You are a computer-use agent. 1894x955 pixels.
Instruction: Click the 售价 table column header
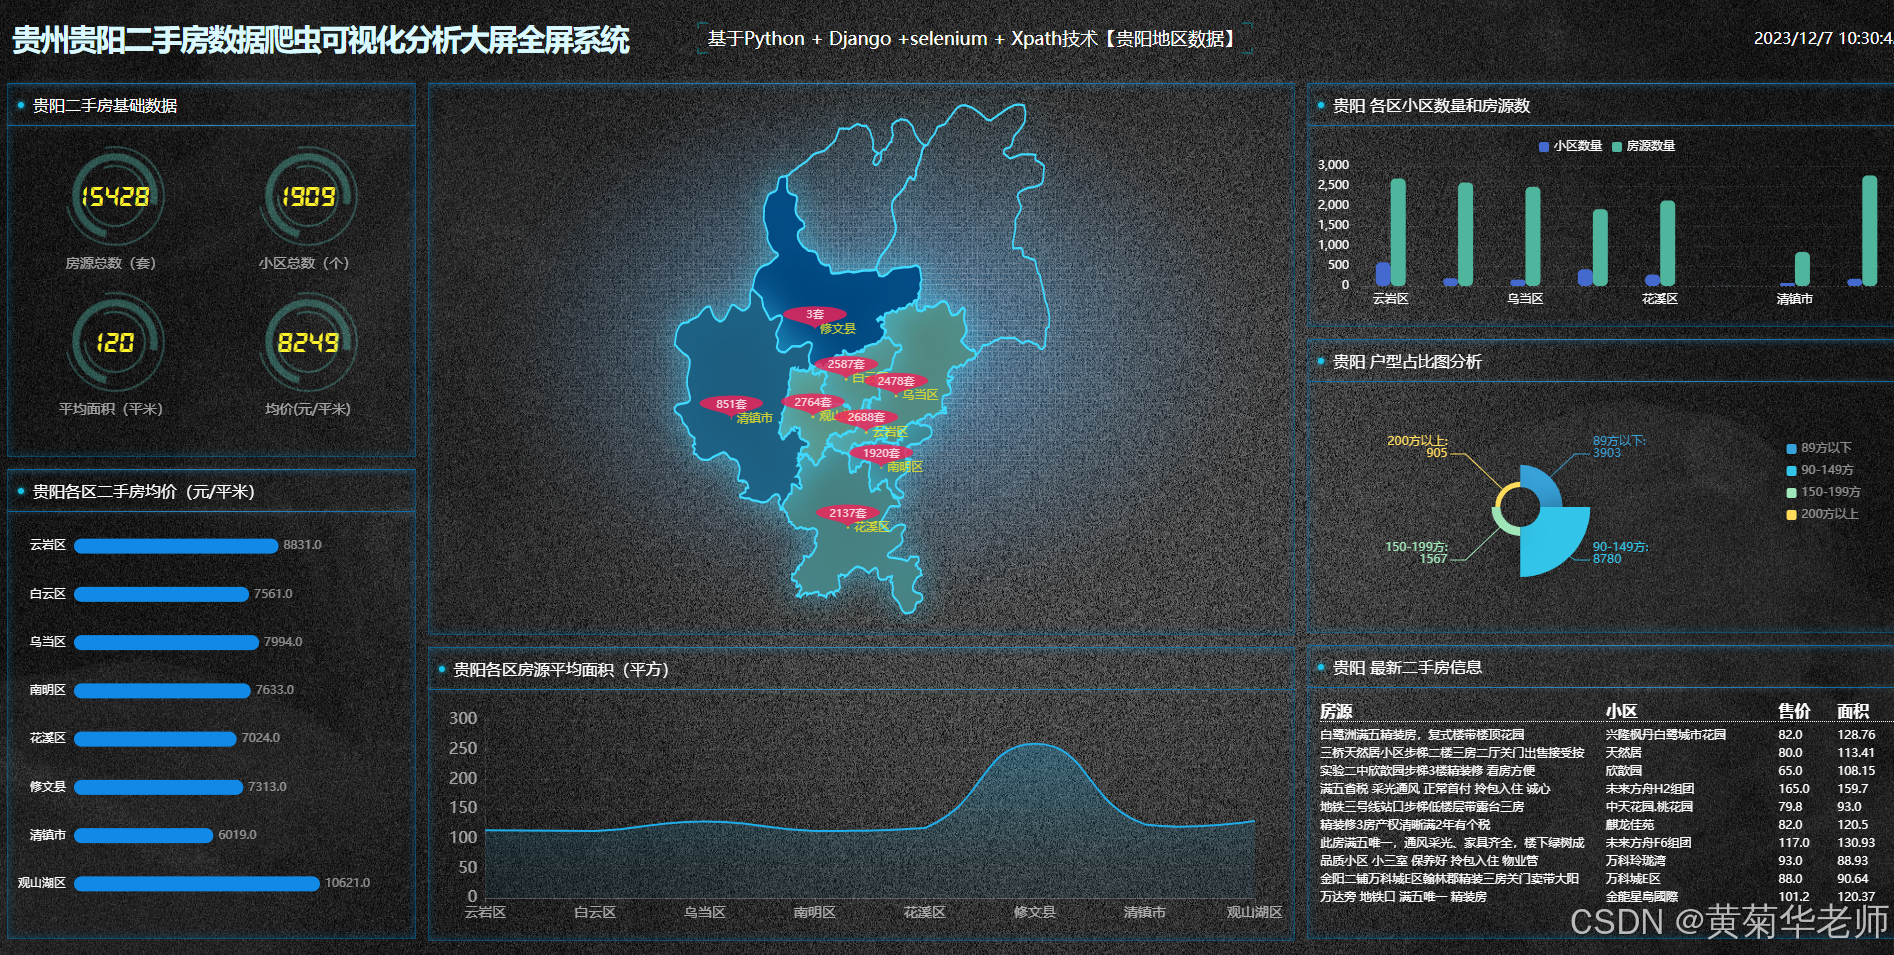pos(1794,711)
